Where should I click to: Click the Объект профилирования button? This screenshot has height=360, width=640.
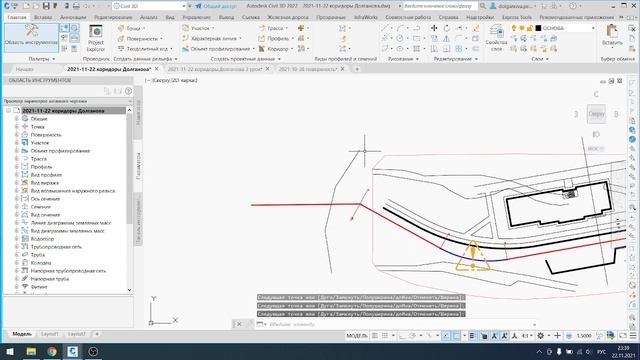pyautogui.click(x=216, y=49)
